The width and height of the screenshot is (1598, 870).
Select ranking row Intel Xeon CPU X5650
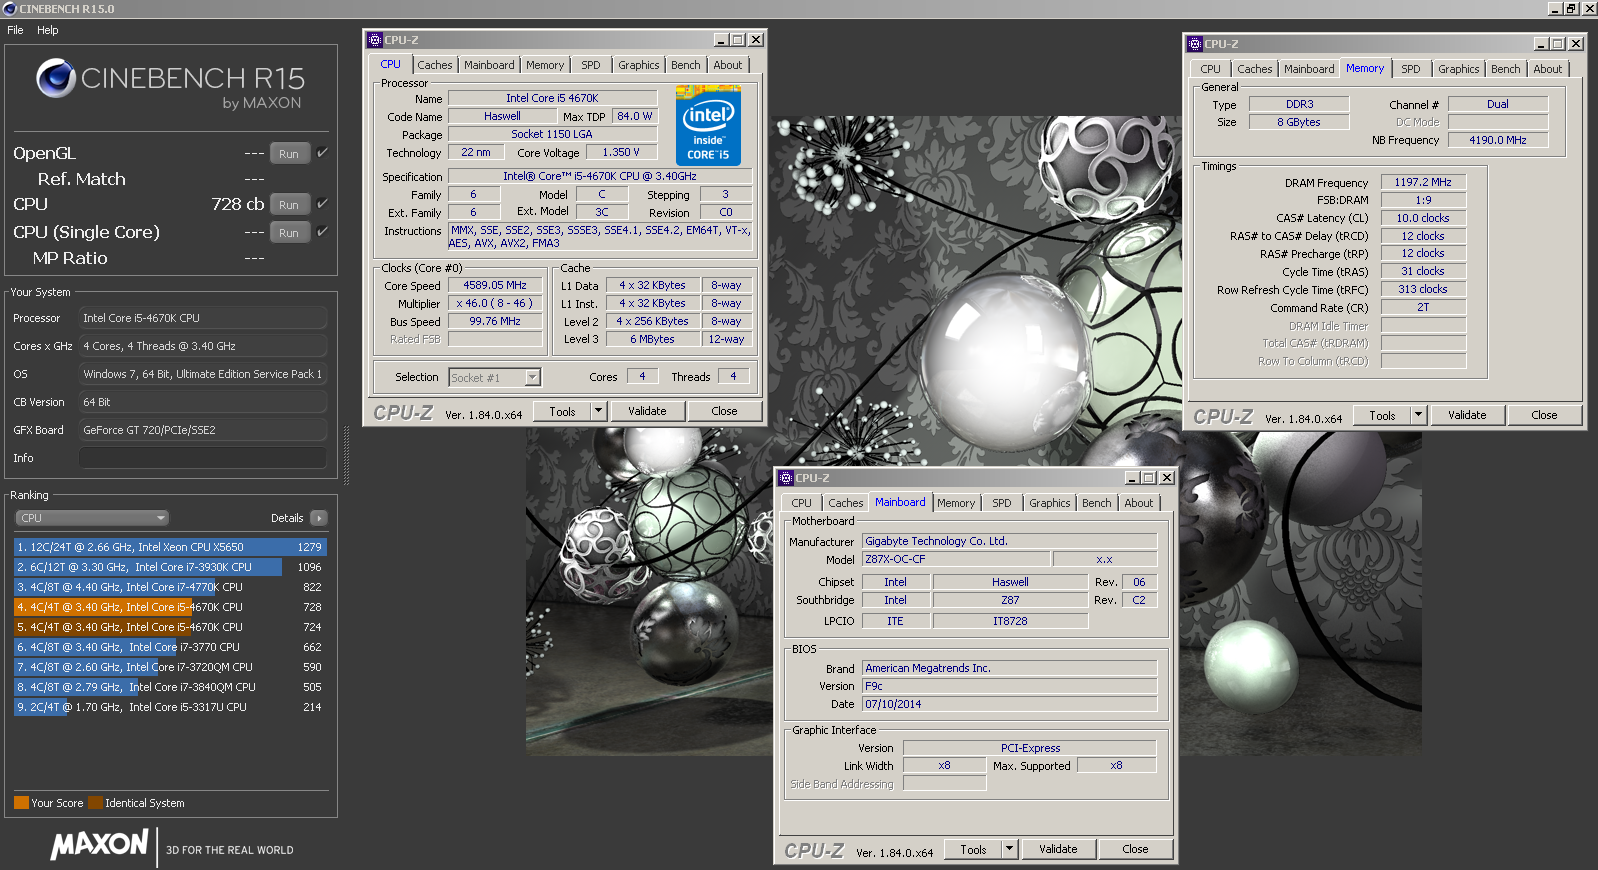pyautogui.click(x=169, y=547)
